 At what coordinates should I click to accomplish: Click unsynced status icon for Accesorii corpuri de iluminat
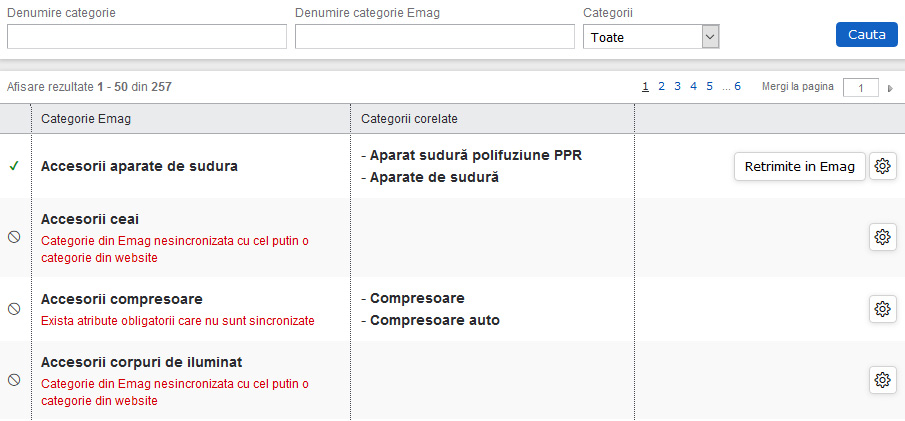tap(14, 380)
